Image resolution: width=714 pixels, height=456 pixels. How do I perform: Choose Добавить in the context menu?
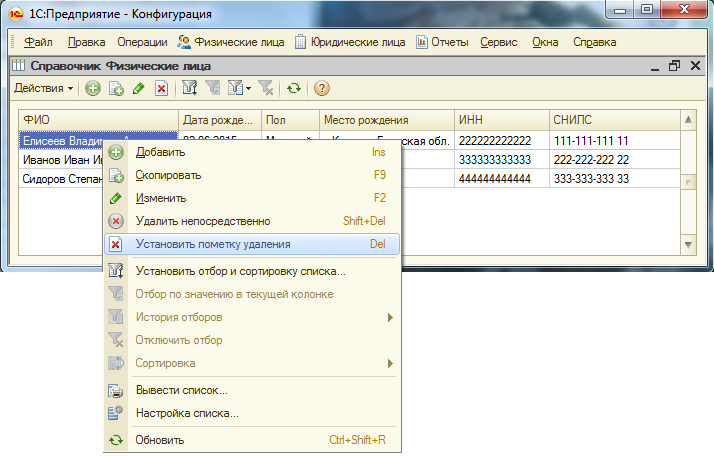point(252,152)
